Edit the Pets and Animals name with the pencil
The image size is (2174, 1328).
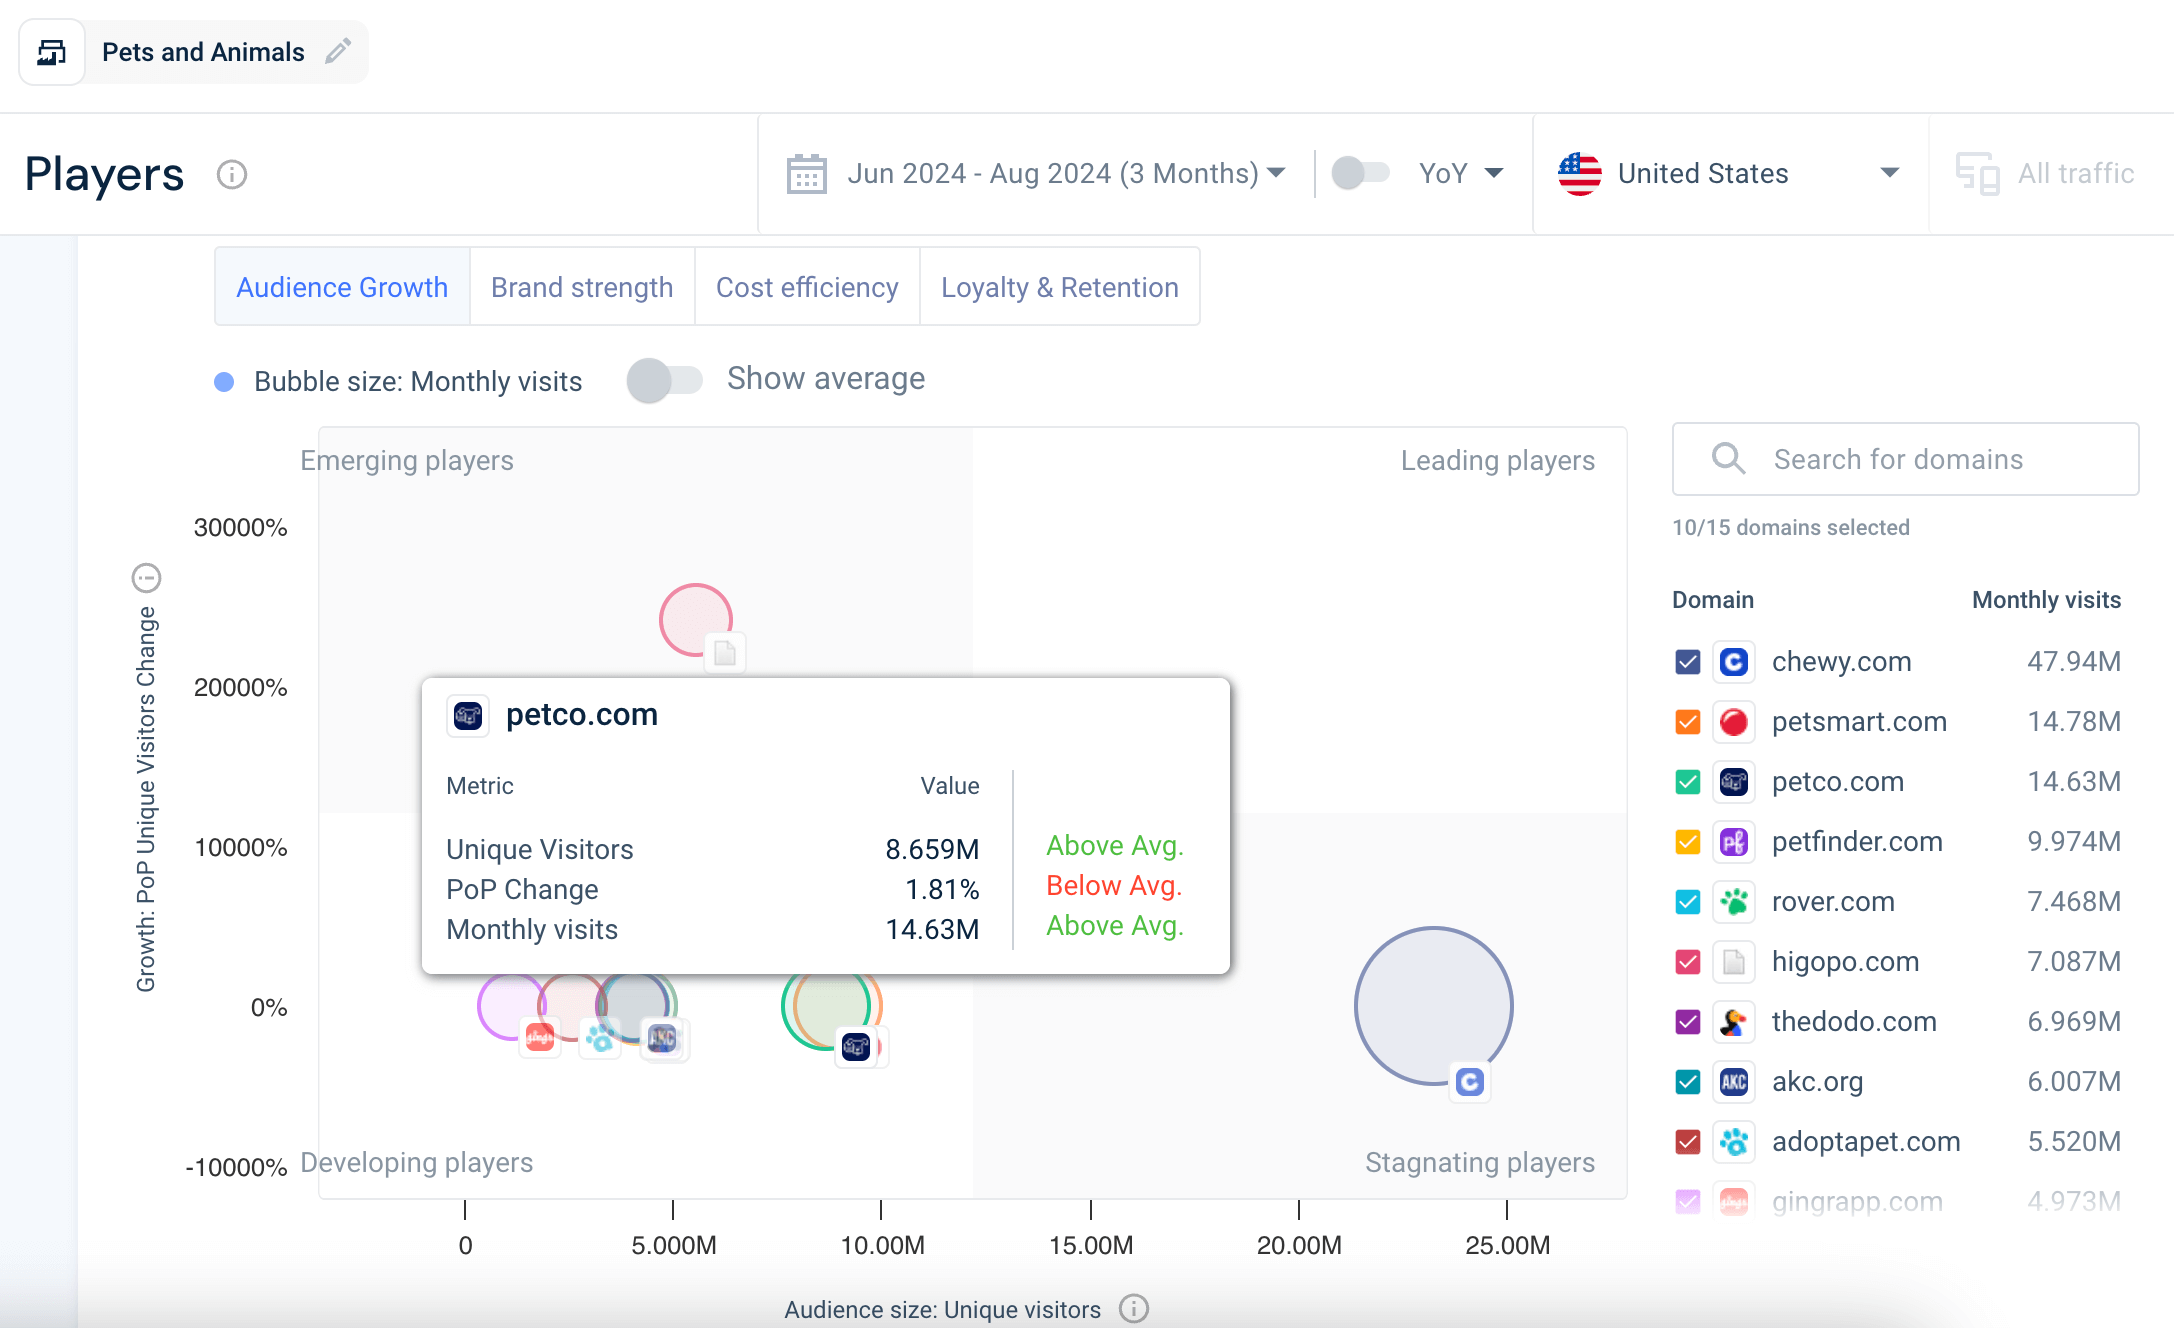[x=338, y=51]
